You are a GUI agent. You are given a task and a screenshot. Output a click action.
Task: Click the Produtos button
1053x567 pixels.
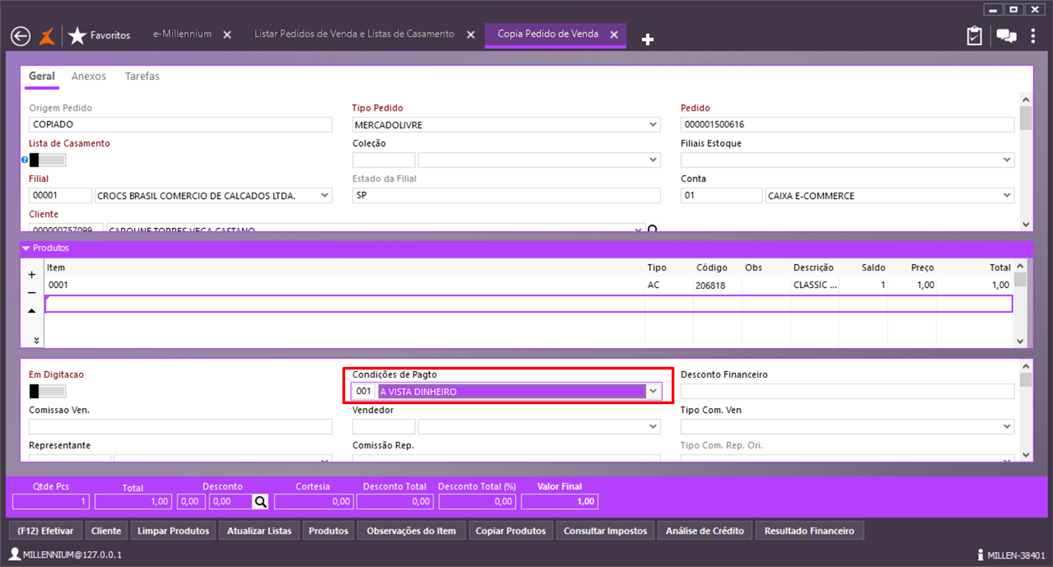[x=328, y=531]
